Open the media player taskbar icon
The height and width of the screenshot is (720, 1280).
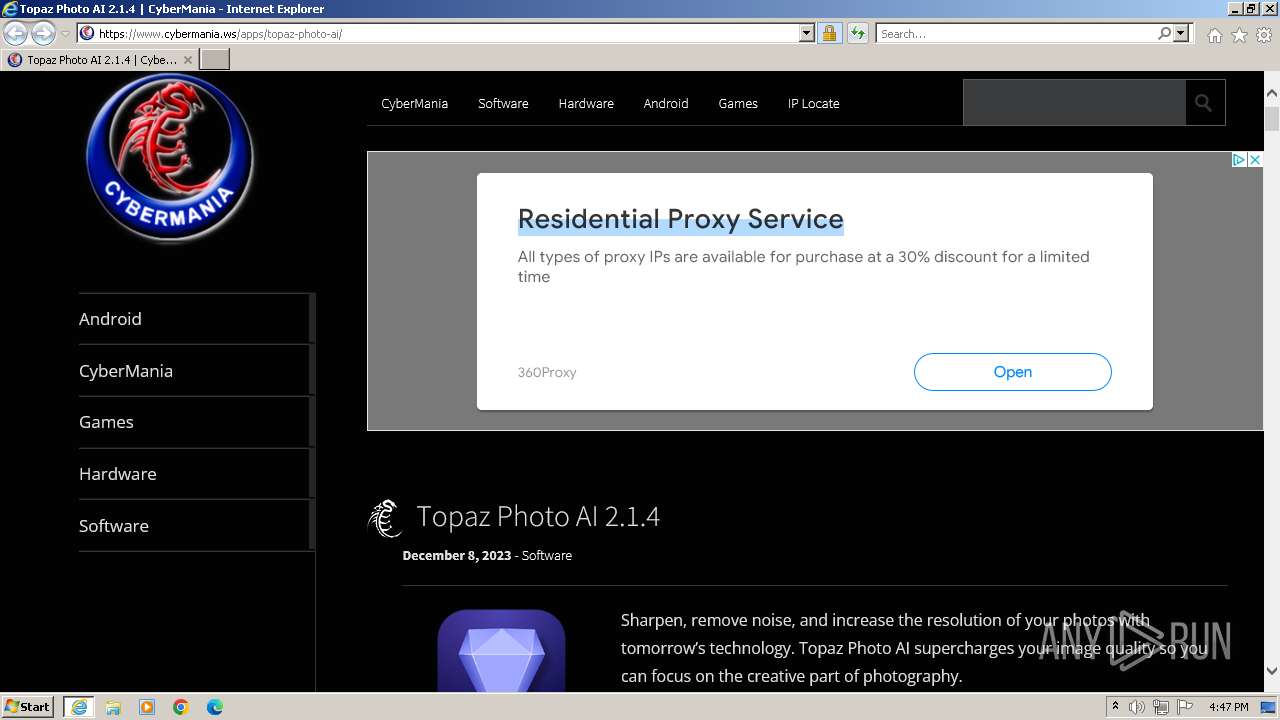147,707
